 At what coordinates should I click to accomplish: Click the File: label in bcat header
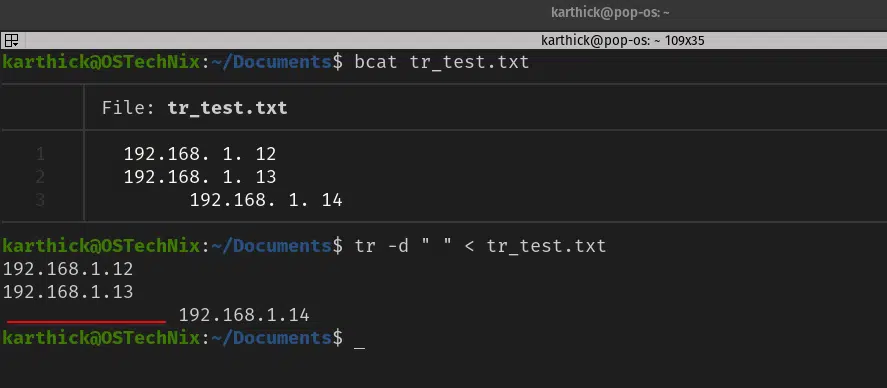click(128, 107)
